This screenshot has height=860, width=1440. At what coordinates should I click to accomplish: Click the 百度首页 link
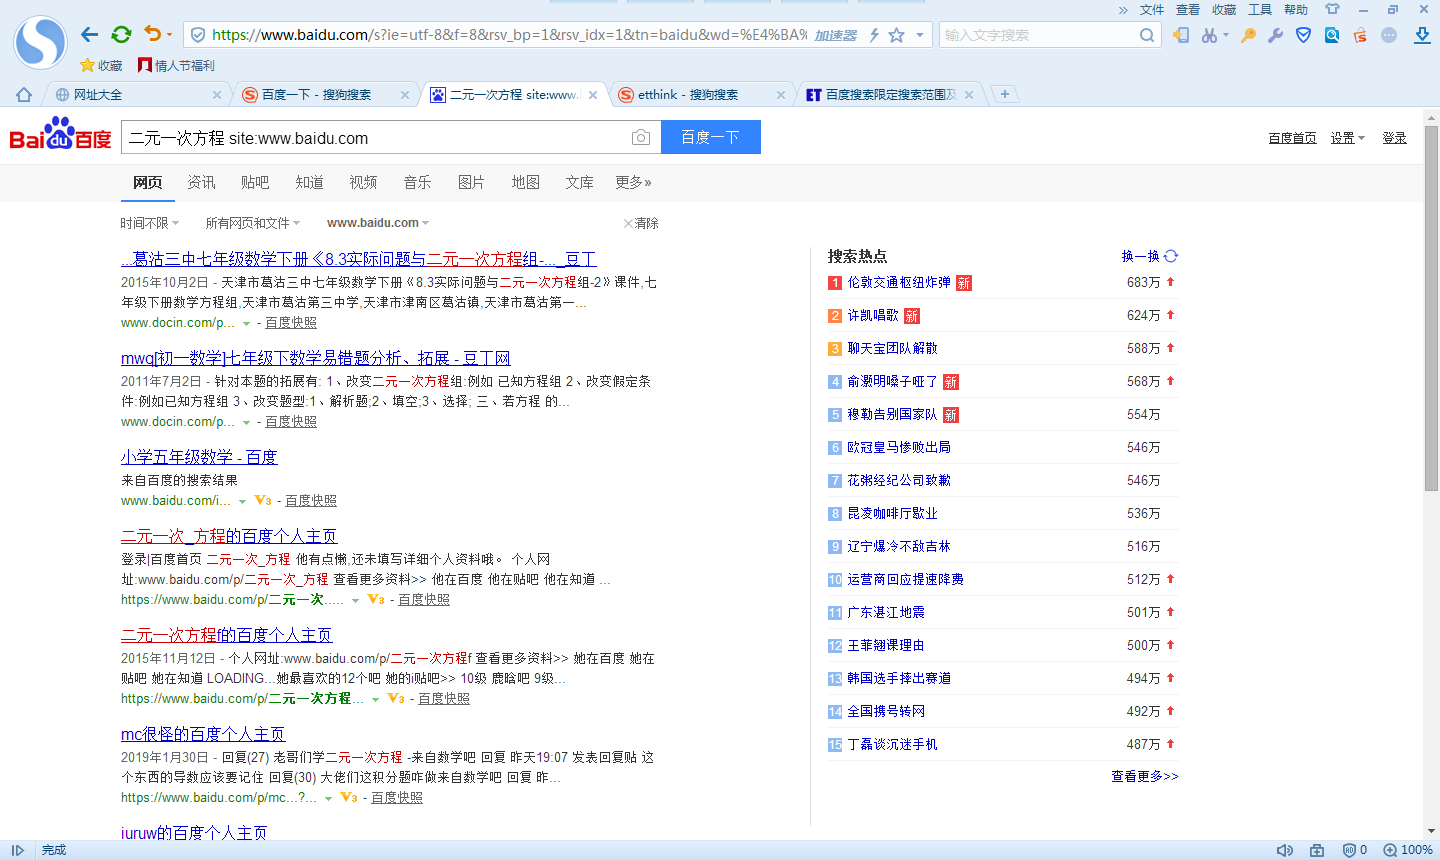1293,138
